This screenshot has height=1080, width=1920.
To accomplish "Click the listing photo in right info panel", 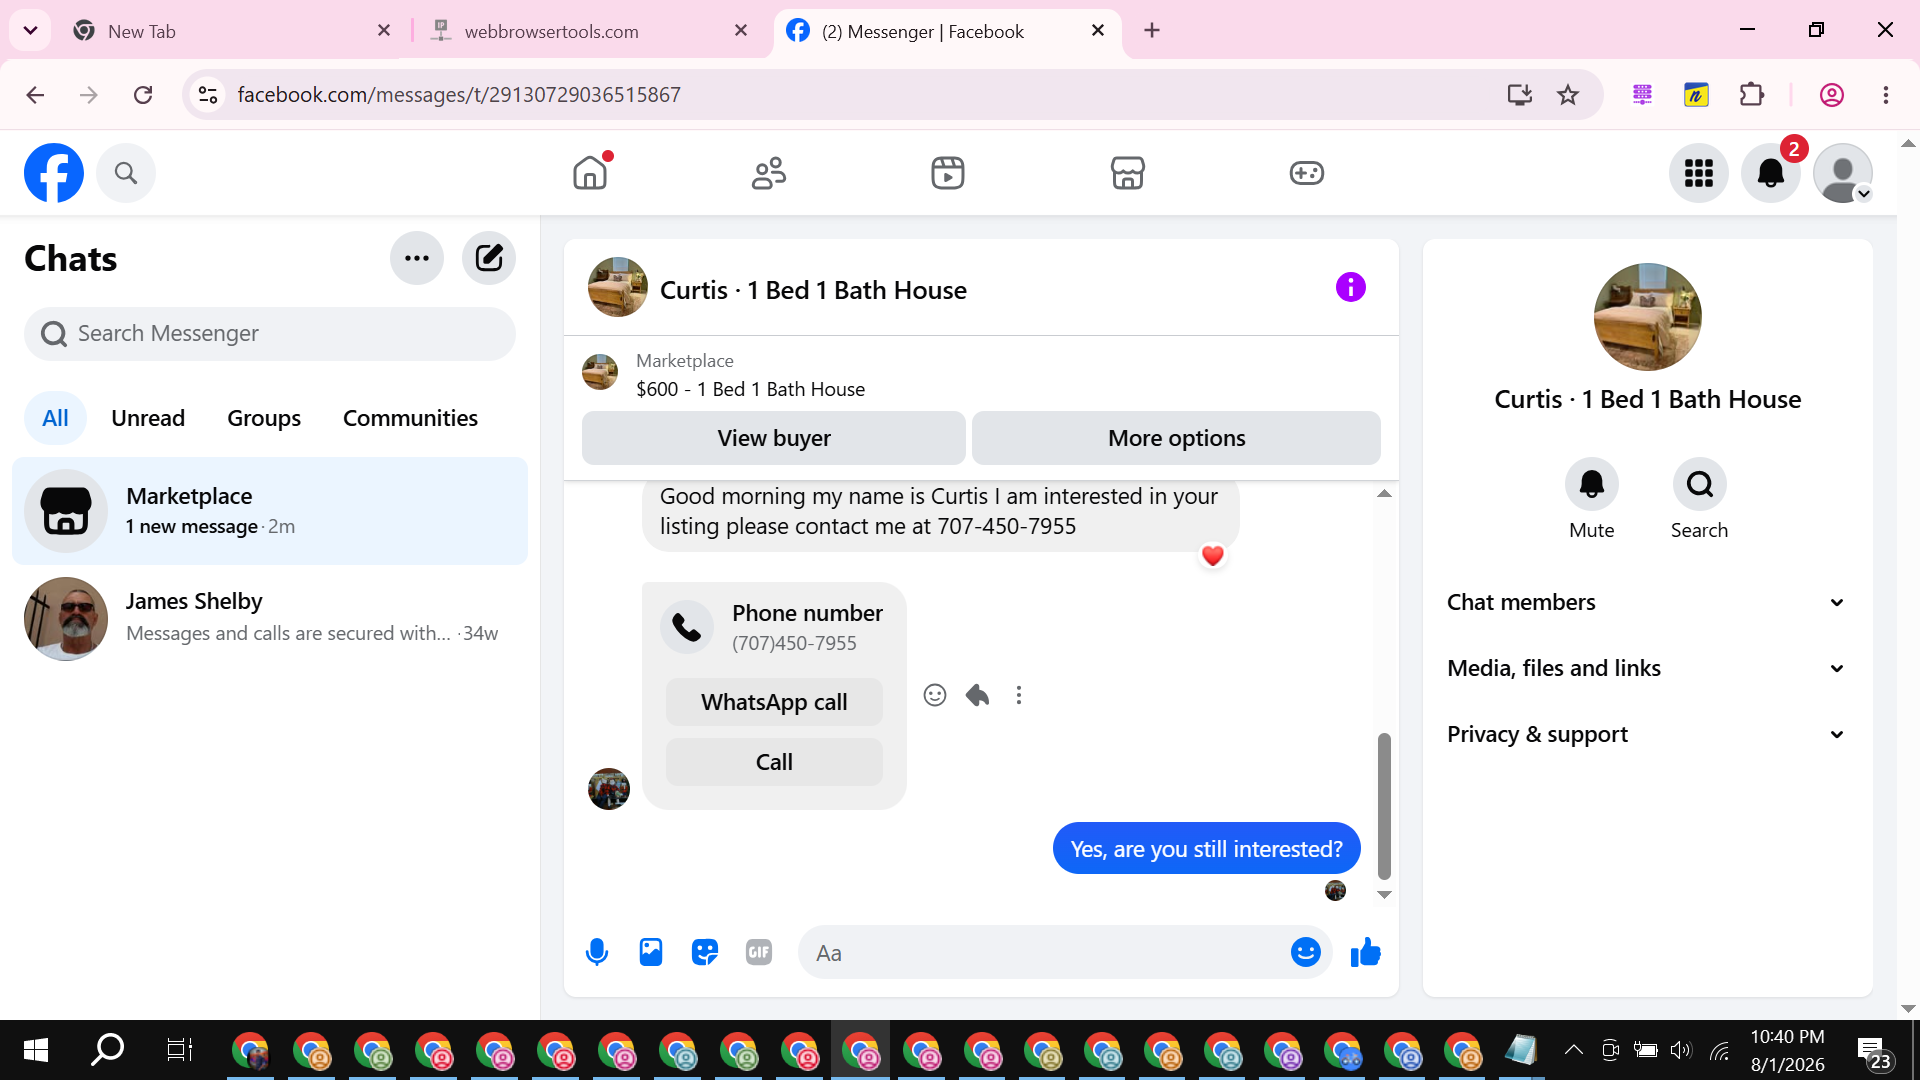I will pyautogui.click(x=1648, y=317).
